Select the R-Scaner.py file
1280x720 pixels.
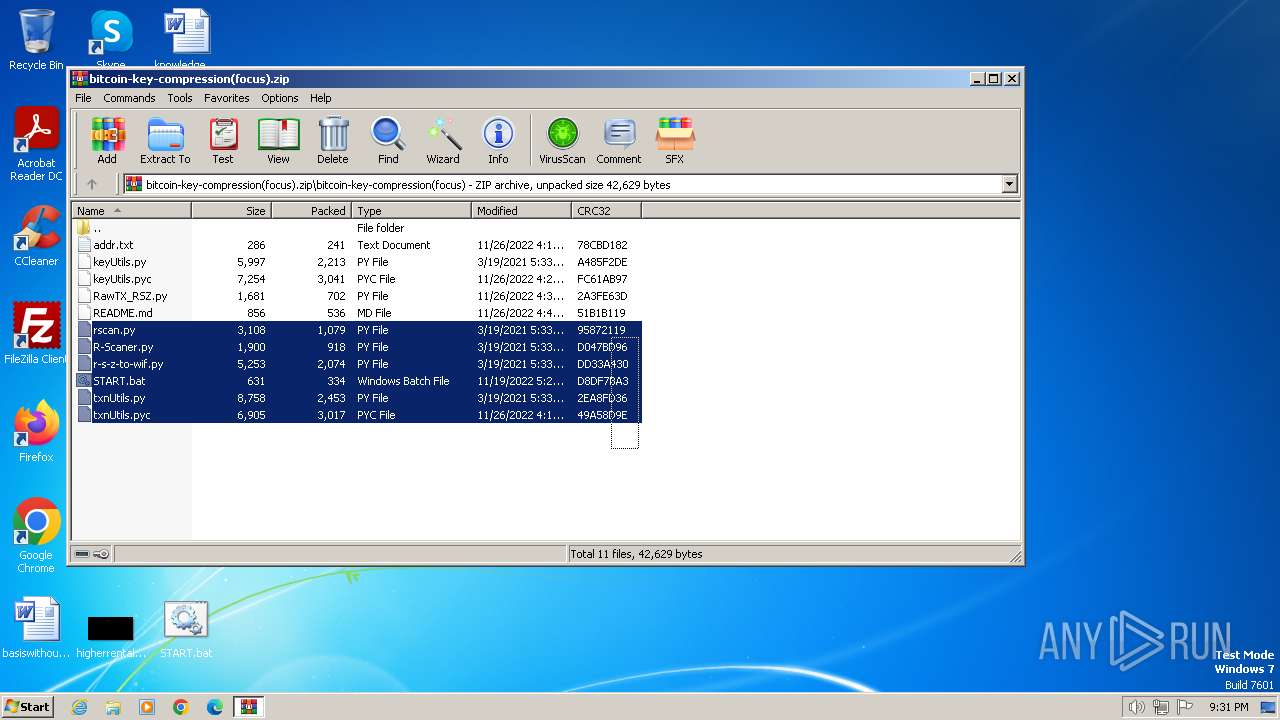click(x=358, y=347)
